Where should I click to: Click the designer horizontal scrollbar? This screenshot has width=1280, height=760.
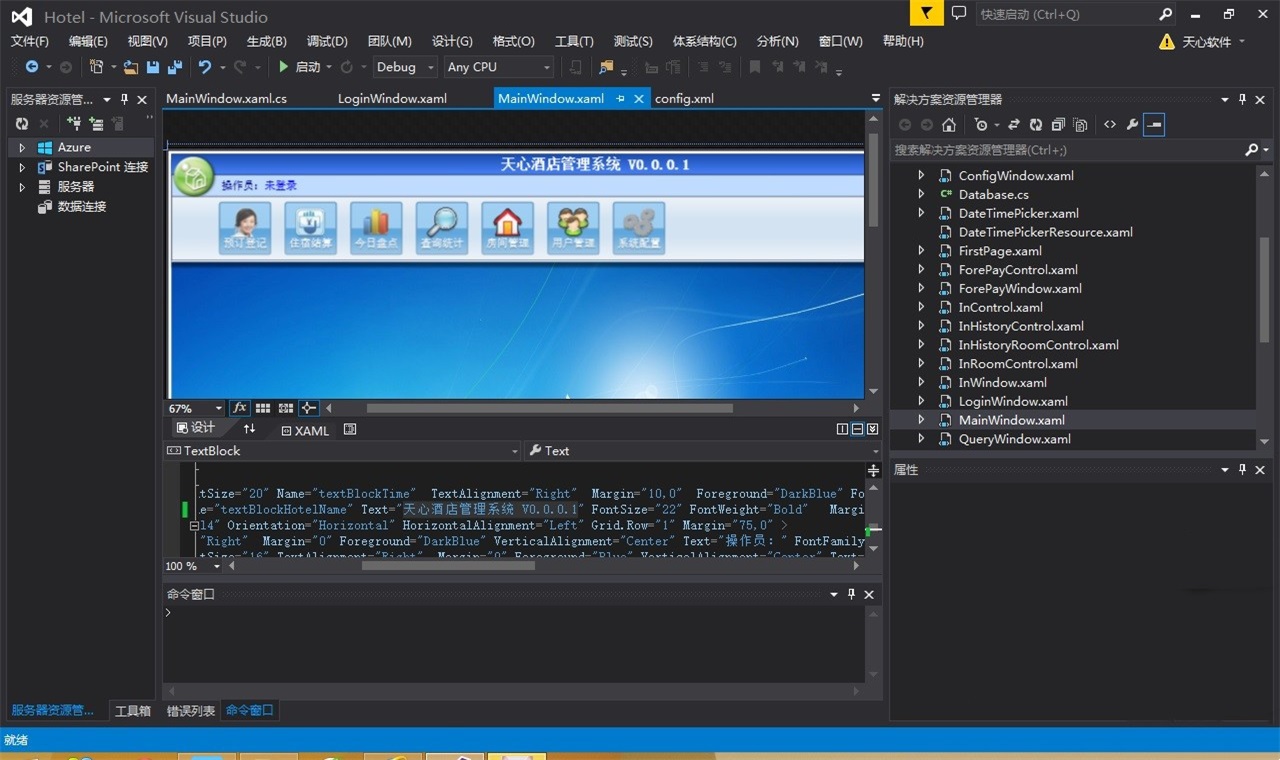[549, 408]
